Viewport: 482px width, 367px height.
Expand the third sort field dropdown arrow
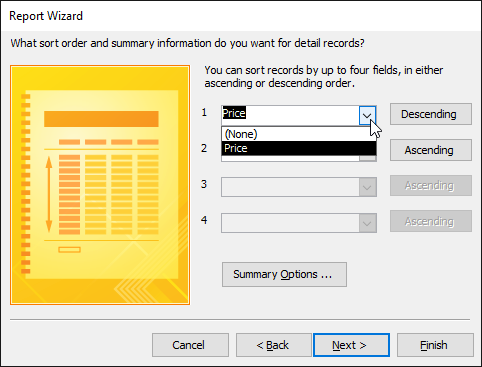pos(367,187)
